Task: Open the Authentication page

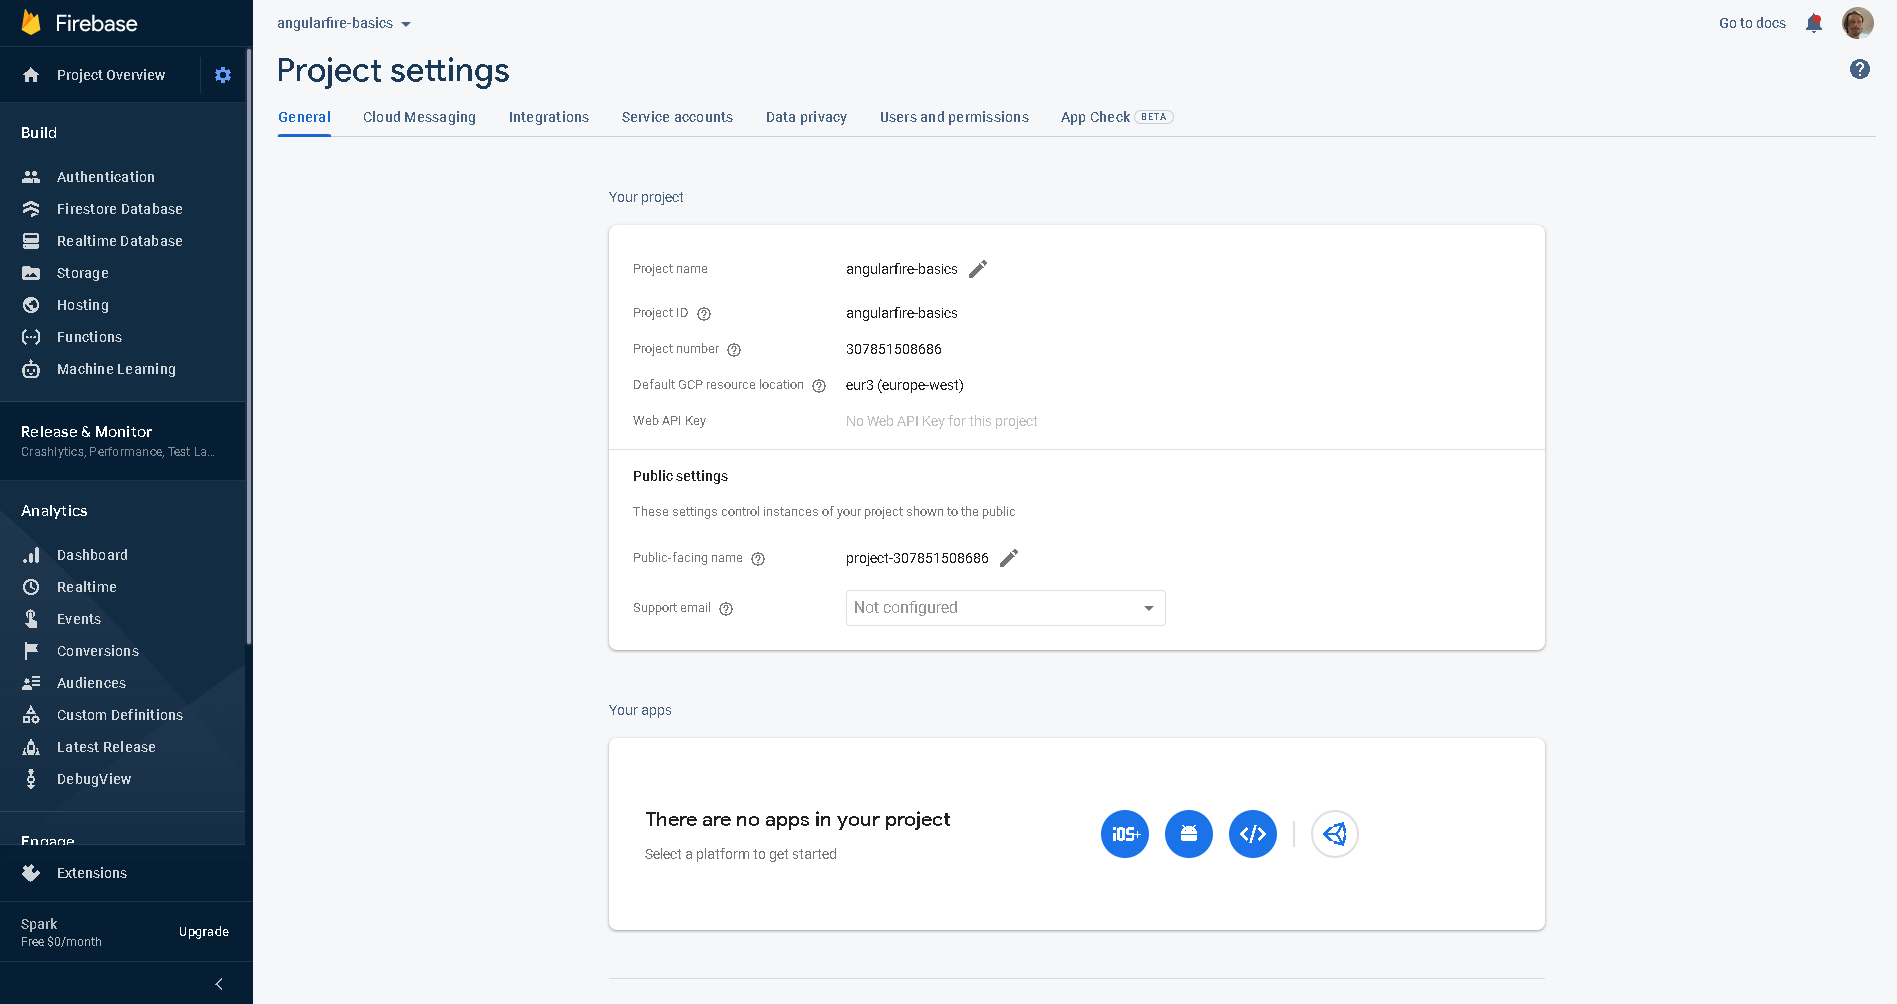Action: (106, 177)
